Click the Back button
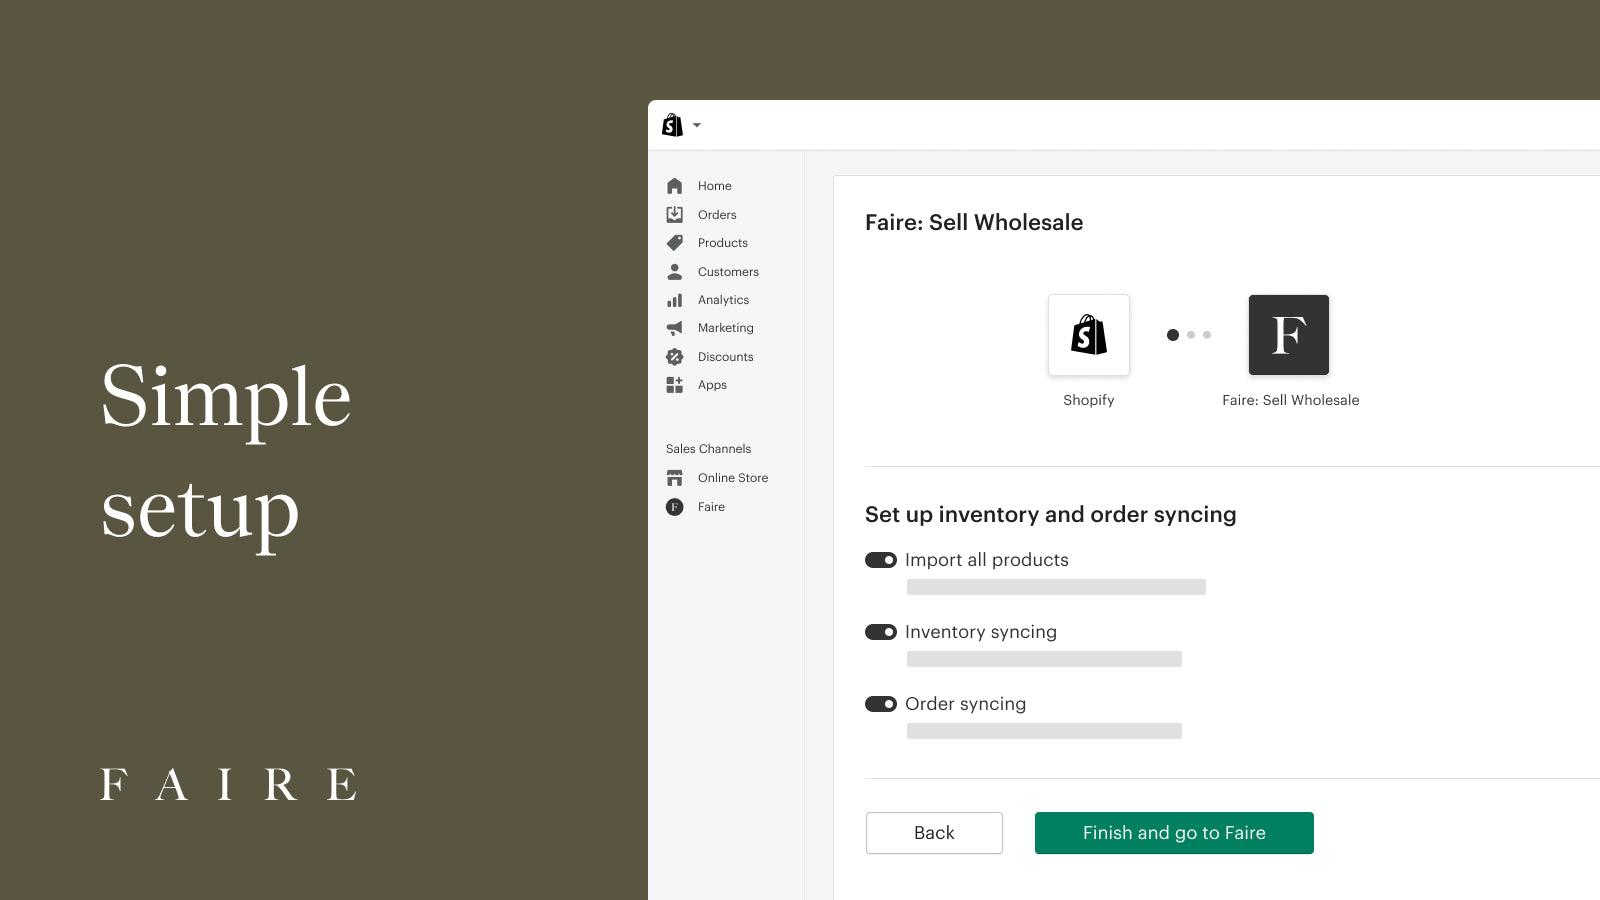The image size is (1600, 900). tap(934, 833)
